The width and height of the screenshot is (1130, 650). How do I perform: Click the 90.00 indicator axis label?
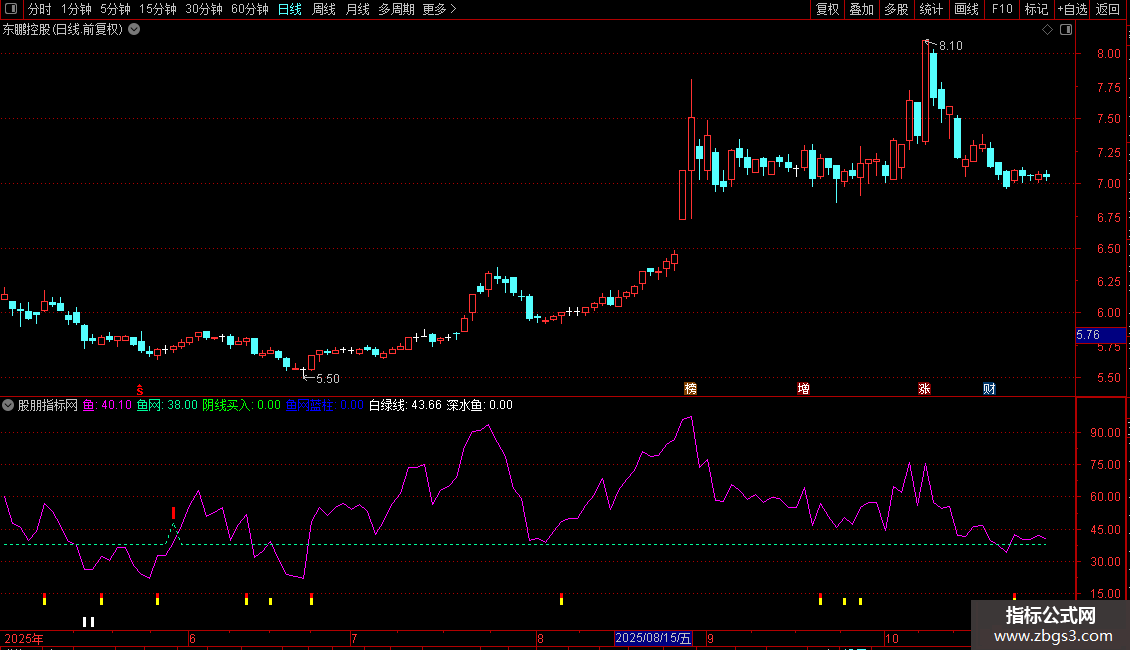point(1105,433)
